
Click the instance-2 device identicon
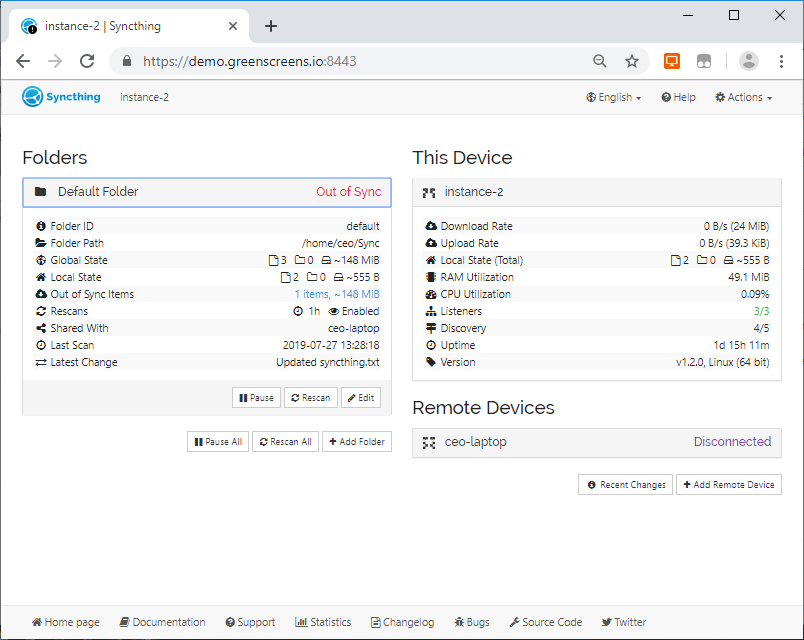[429, 192]
